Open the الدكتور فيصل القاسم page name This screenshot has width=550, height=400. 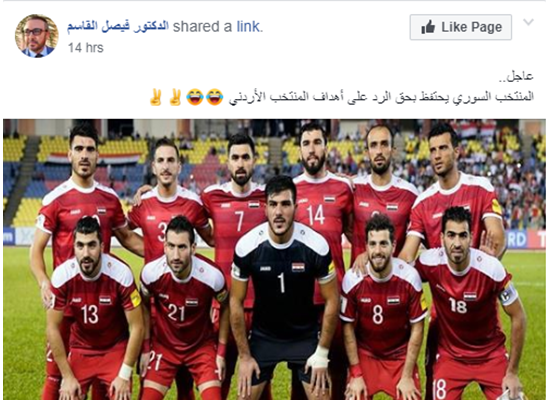click(x=118, y=27)
